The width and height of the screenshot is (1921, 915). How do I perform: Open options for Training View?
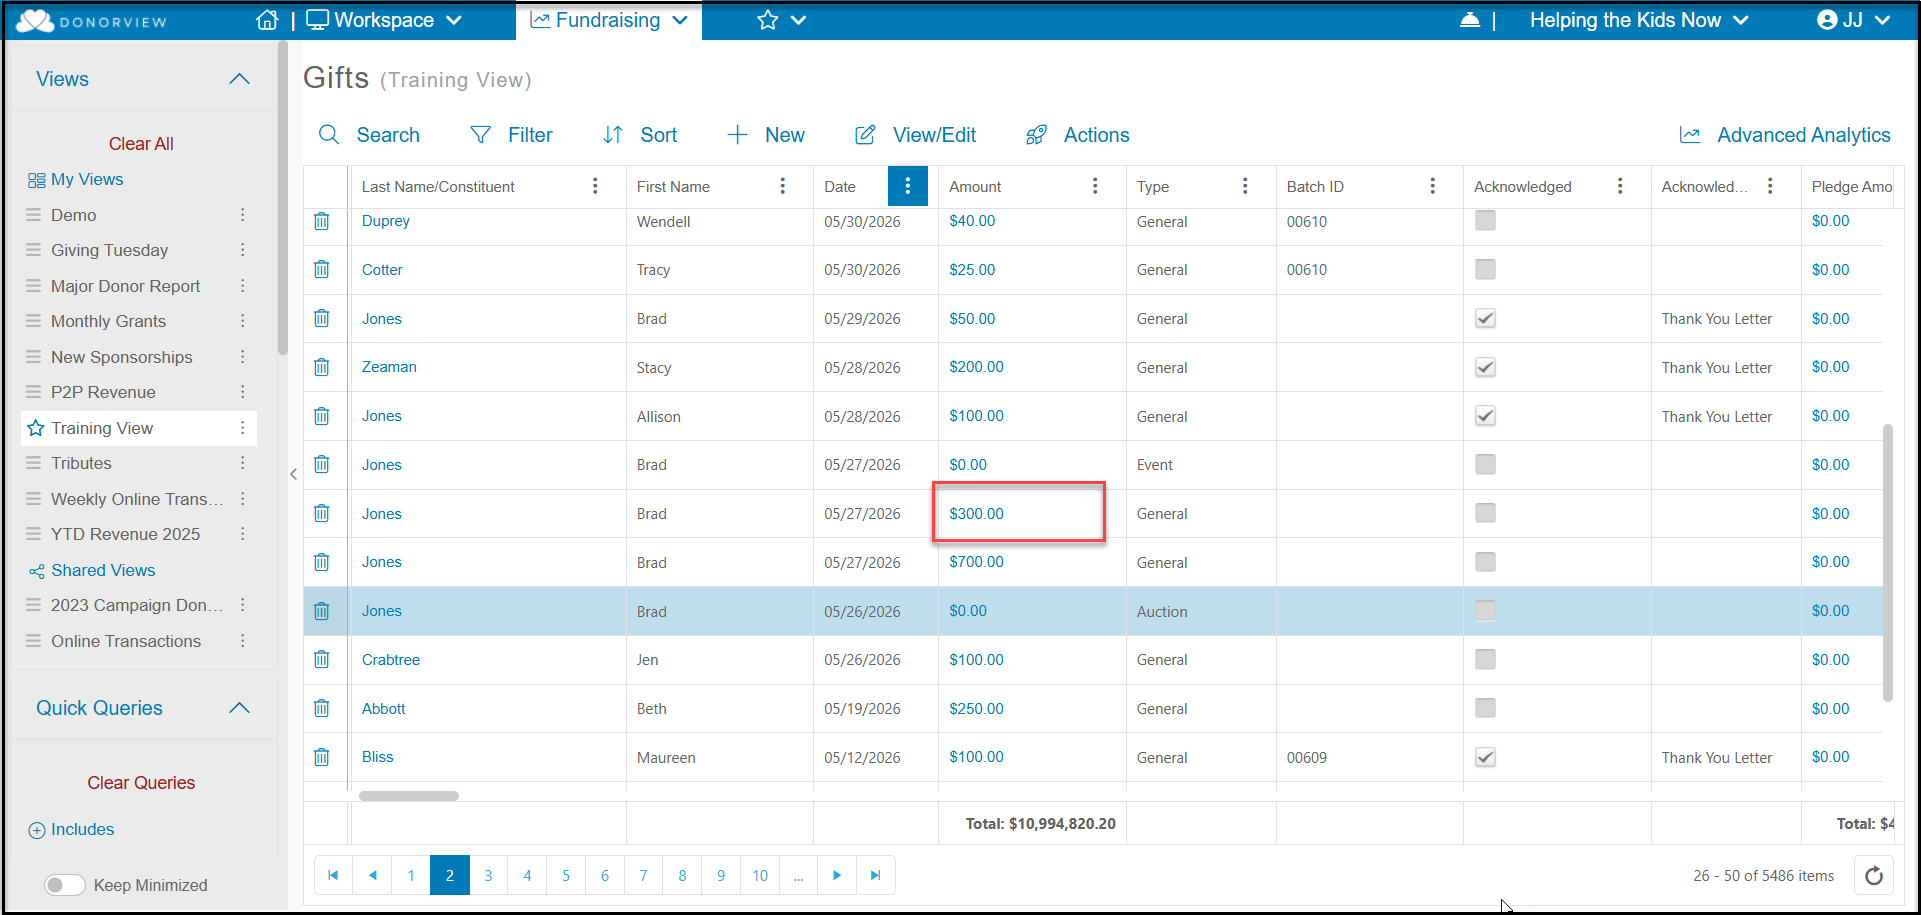[242, 428]
